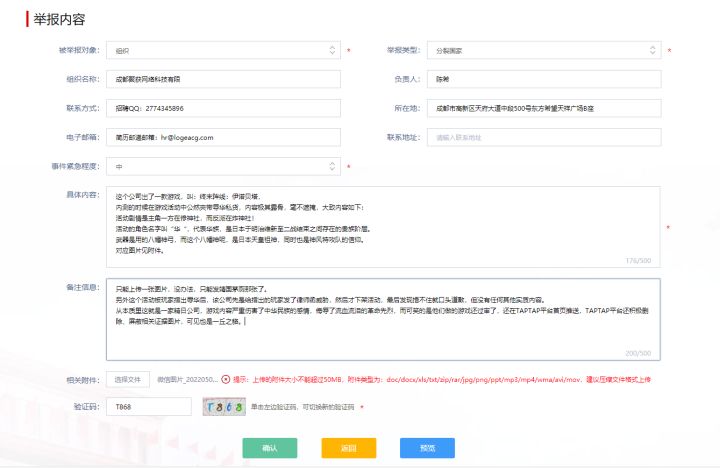
Task: Refresh the captcha image T868
Action: (x=224, y=407)
